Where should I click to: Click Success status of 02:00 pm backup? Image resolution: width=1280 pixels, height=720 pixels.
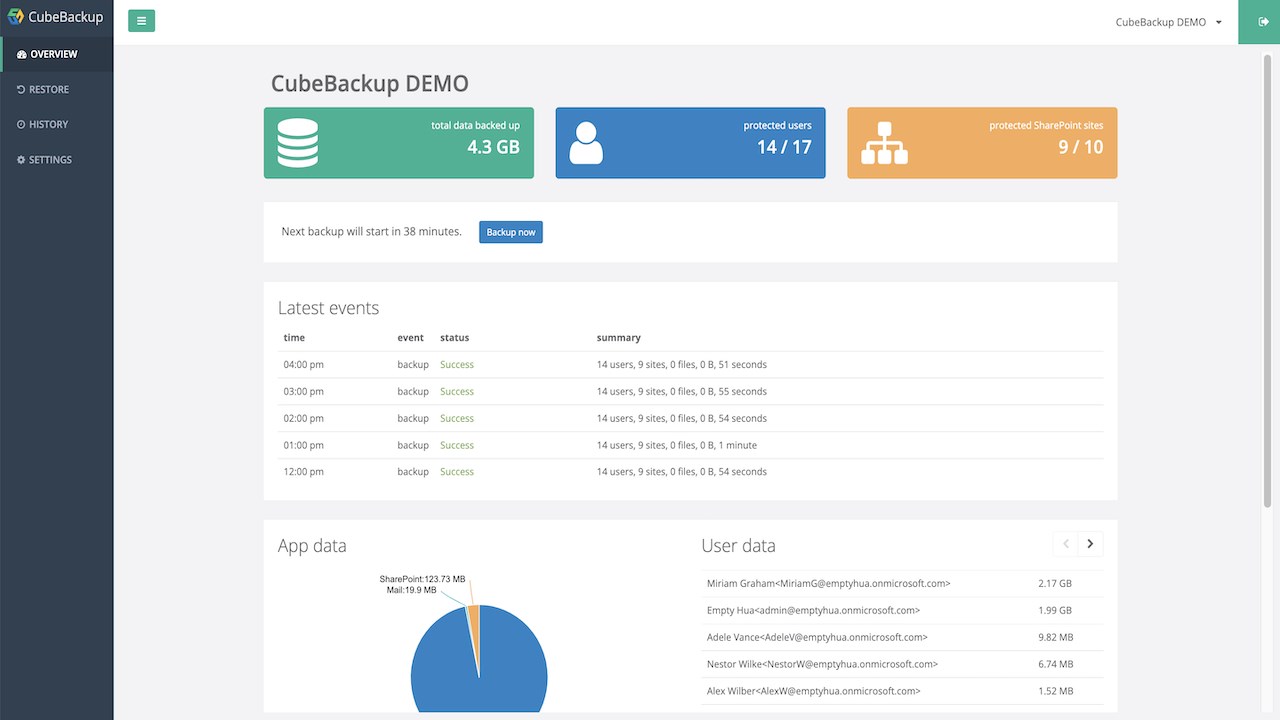click(457, 418)
